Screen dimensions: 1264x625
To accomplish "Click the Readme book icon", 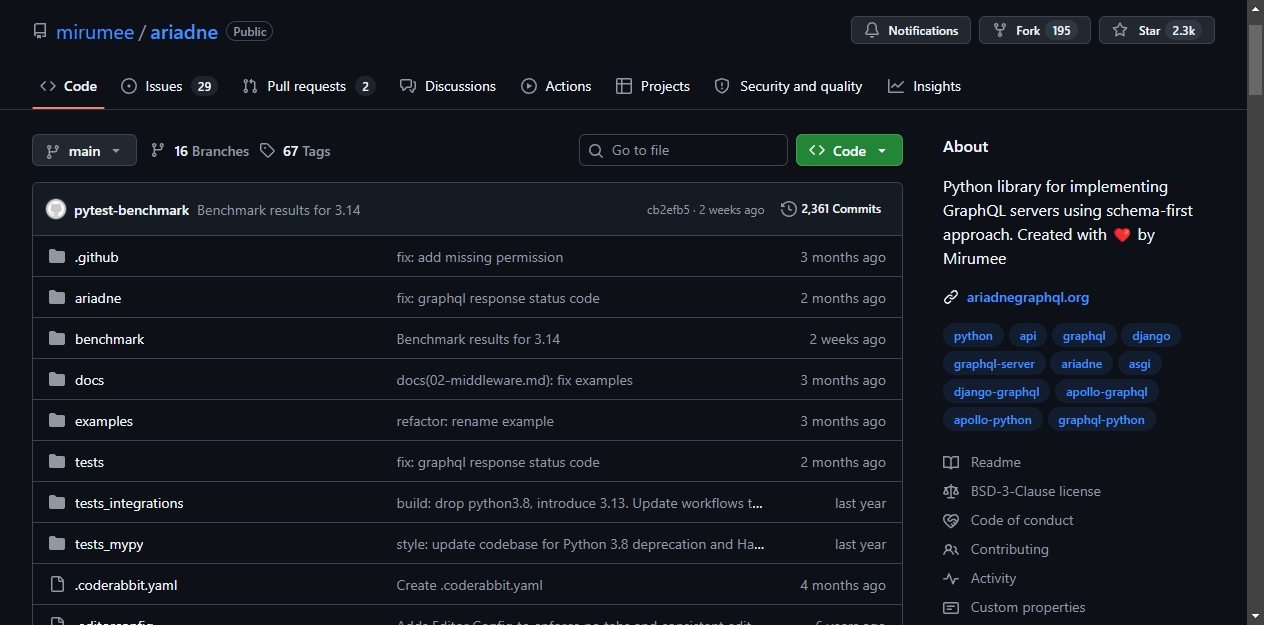I will pyautogui.click(x=951, y=462).
